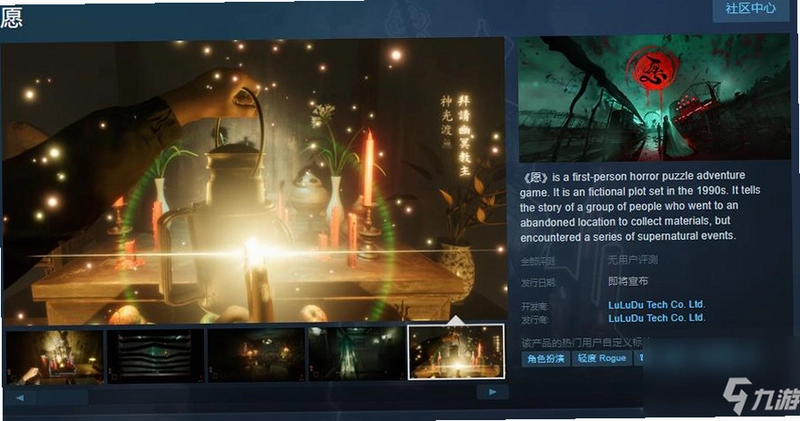The height and width of the screenshot is (421, 800).
Task: Select the highlighted fifth candle screenshot thumbnail
Action: [x=456, y=352]
